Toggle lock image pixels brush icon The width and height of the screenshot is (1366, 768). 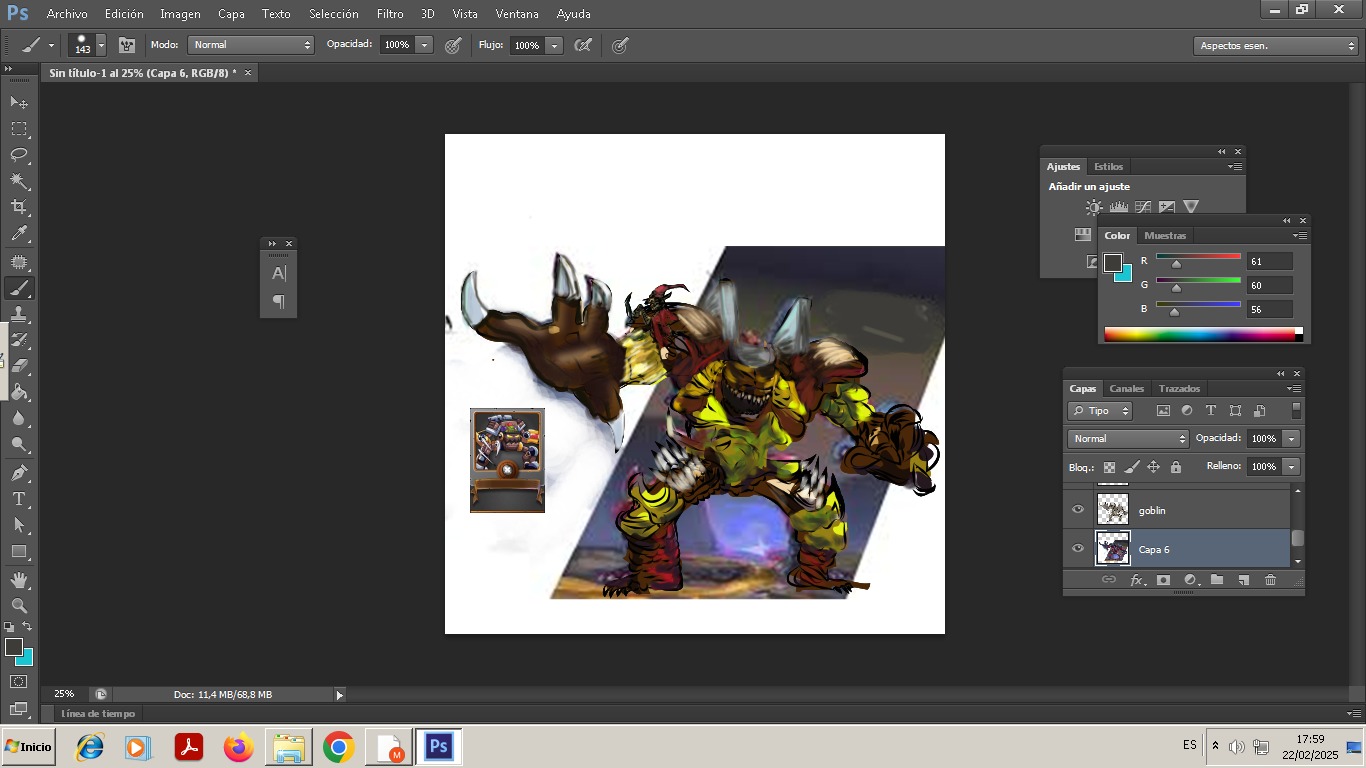1132,467
